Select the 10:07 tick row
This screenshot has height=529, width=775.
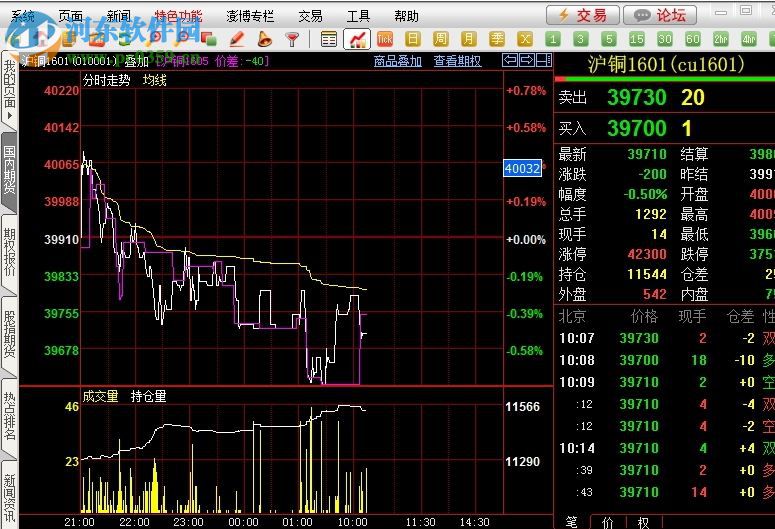click(664, 338)
